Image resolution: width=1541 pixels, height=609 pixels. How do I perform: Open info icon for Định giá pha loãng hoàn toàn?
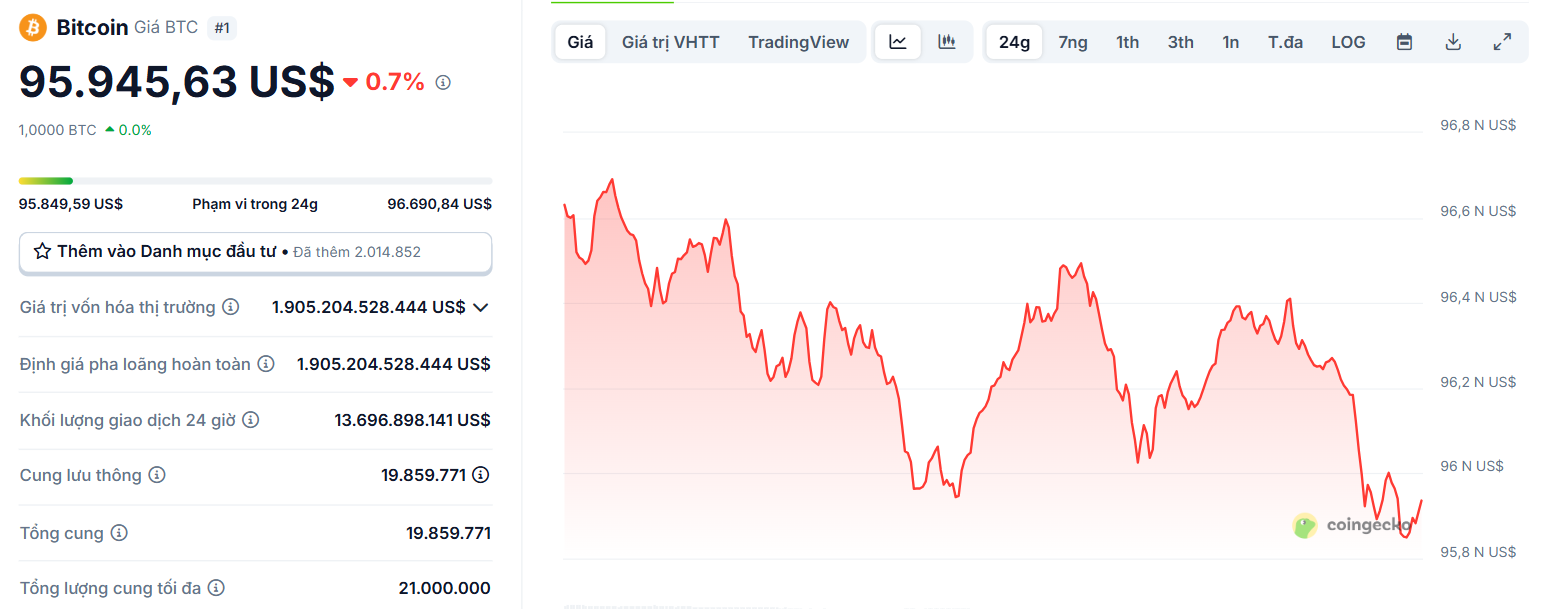click(x=266, y=364)
